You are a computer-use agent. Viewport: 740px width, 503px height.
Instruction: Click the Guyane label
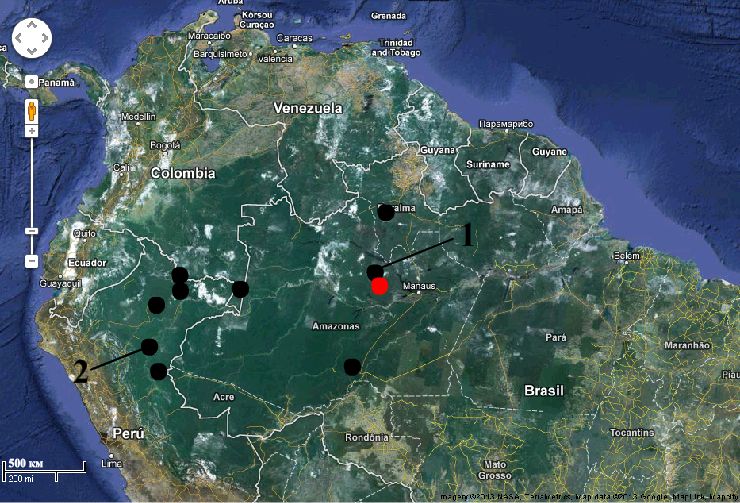pyautogui.click(x=549, y=152)
